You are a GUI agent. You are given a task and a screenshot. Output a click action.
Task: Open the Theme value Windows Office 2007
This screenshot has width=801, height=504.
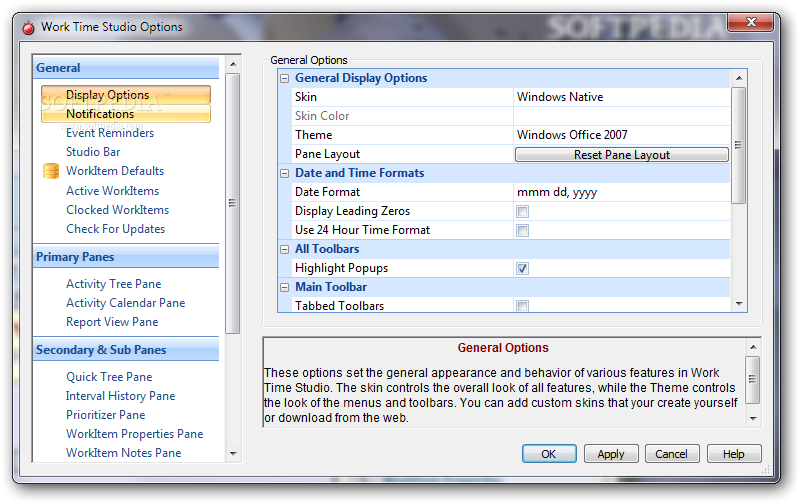pos(622,135)
